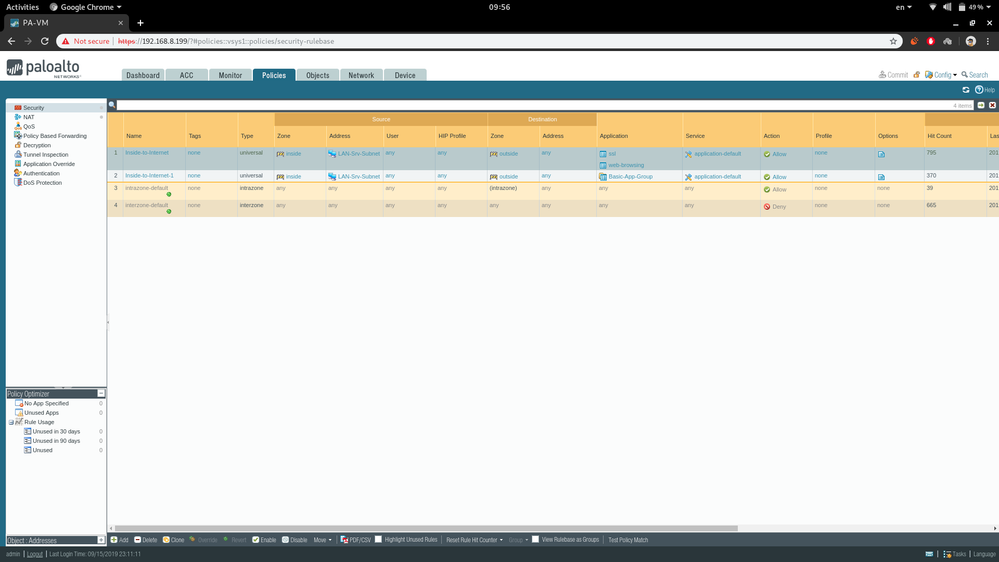Toggle View Rulebase as Groups checkbox
This screenshot has width=999, height=562.
pyautogui.click(x=535, y=539)
